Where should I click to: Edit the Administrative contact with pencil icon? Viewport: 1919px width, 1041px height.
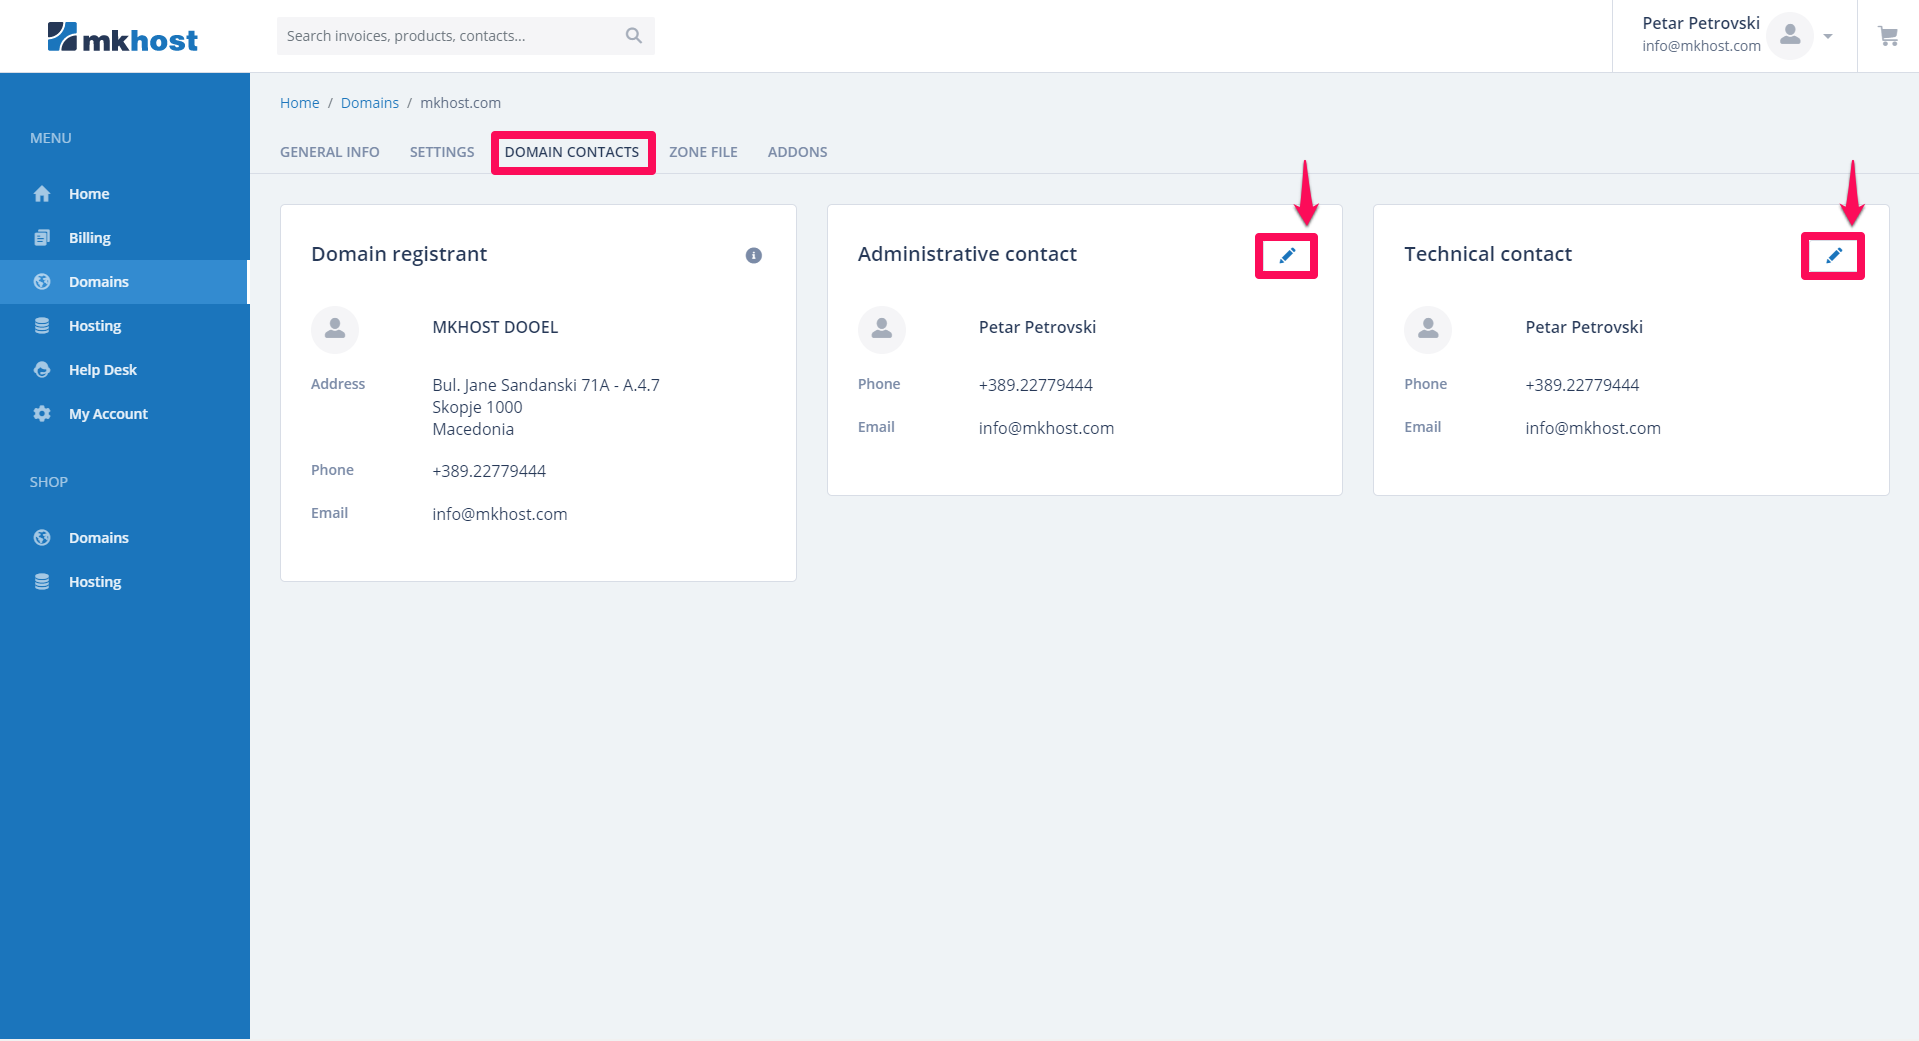(x=1287, y=256)
